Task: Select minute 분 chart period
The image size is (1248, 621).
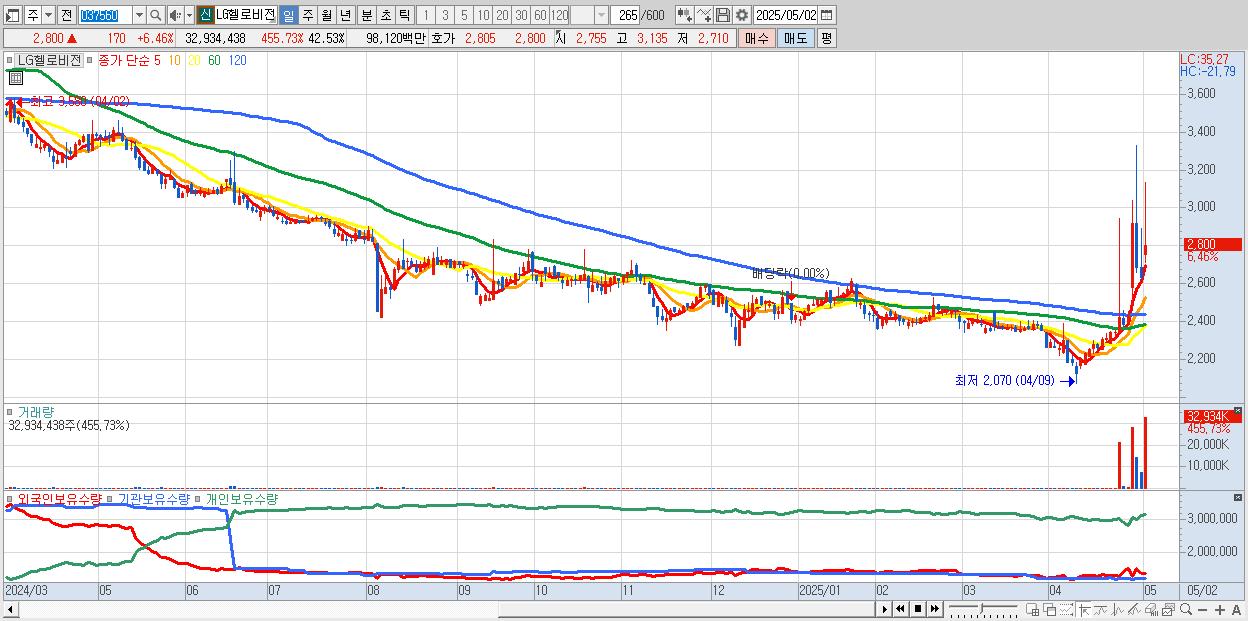Action: (x=366, y=15)
